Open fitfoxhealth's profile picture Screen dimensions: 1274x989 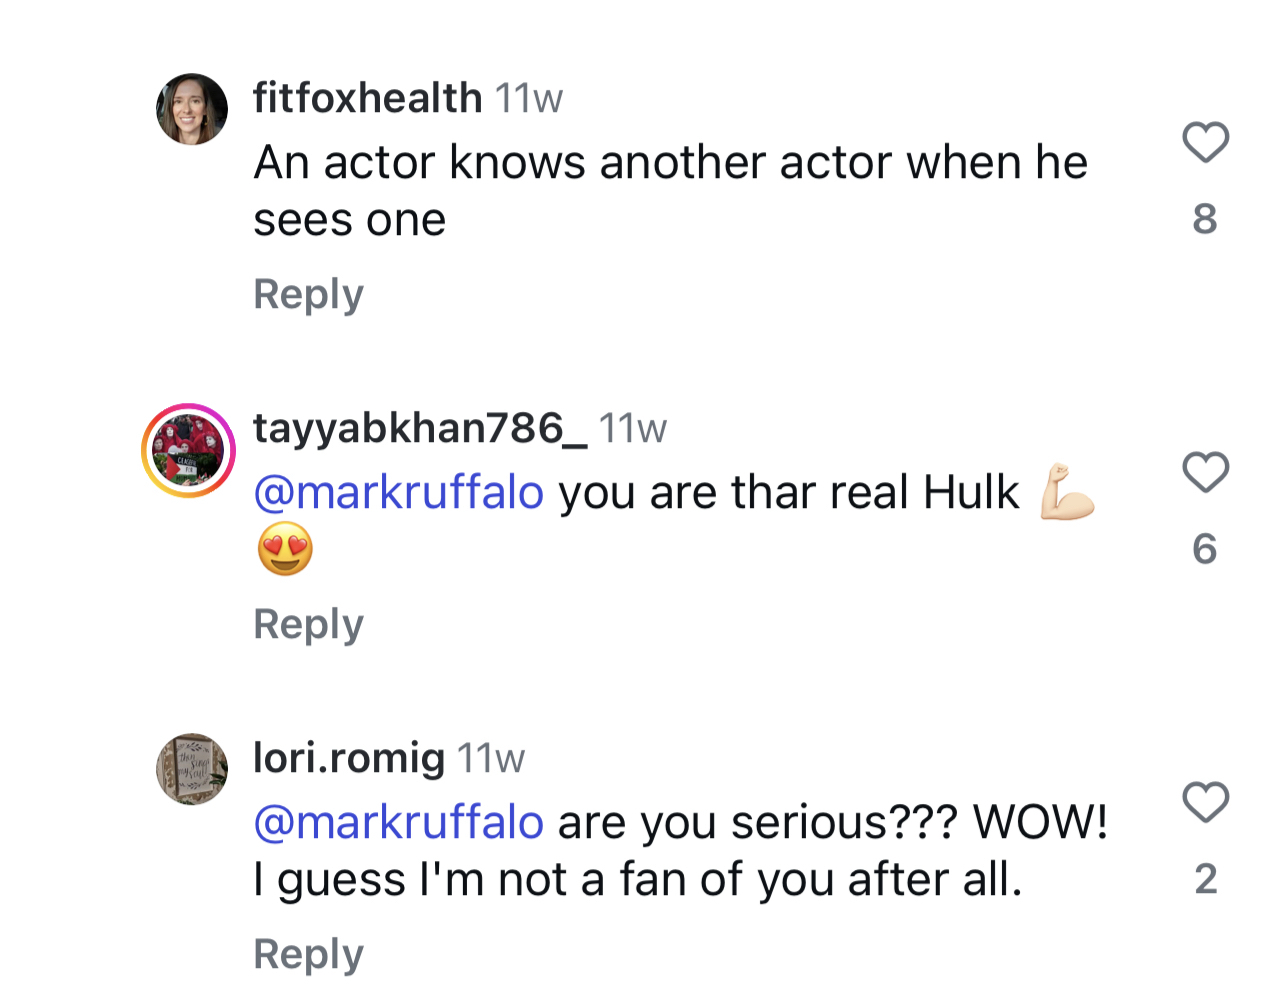tap(192, 109)
